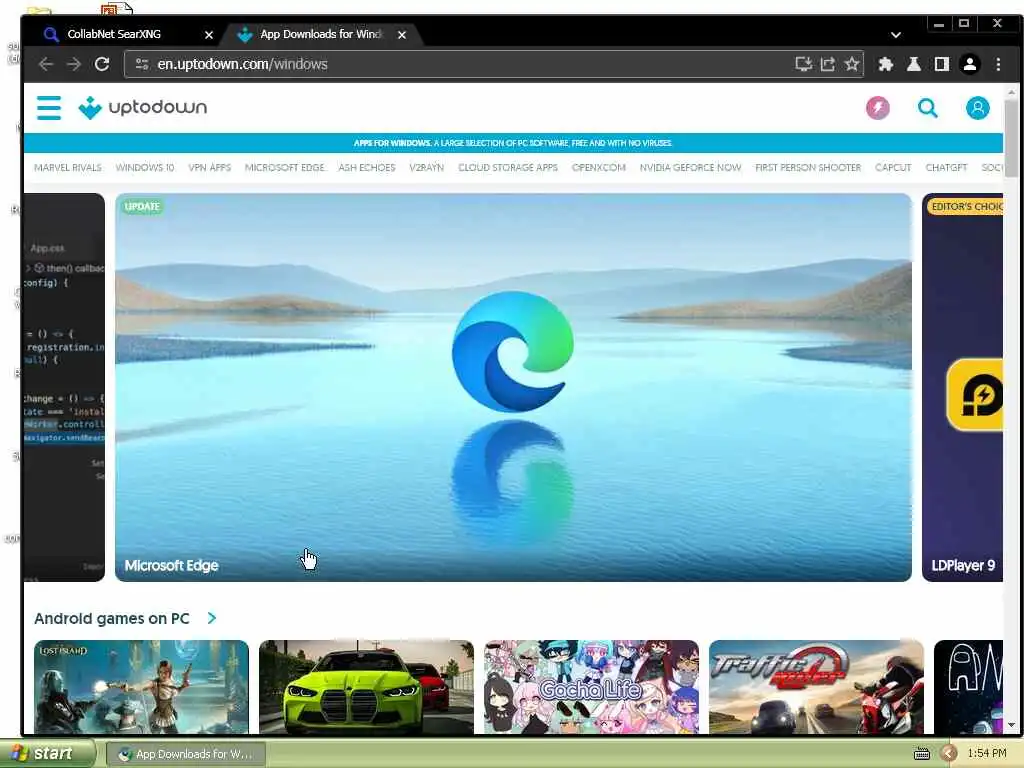Select the App Downloads for Windows tab
The image size is (1024, 768).
coord(320,34)
